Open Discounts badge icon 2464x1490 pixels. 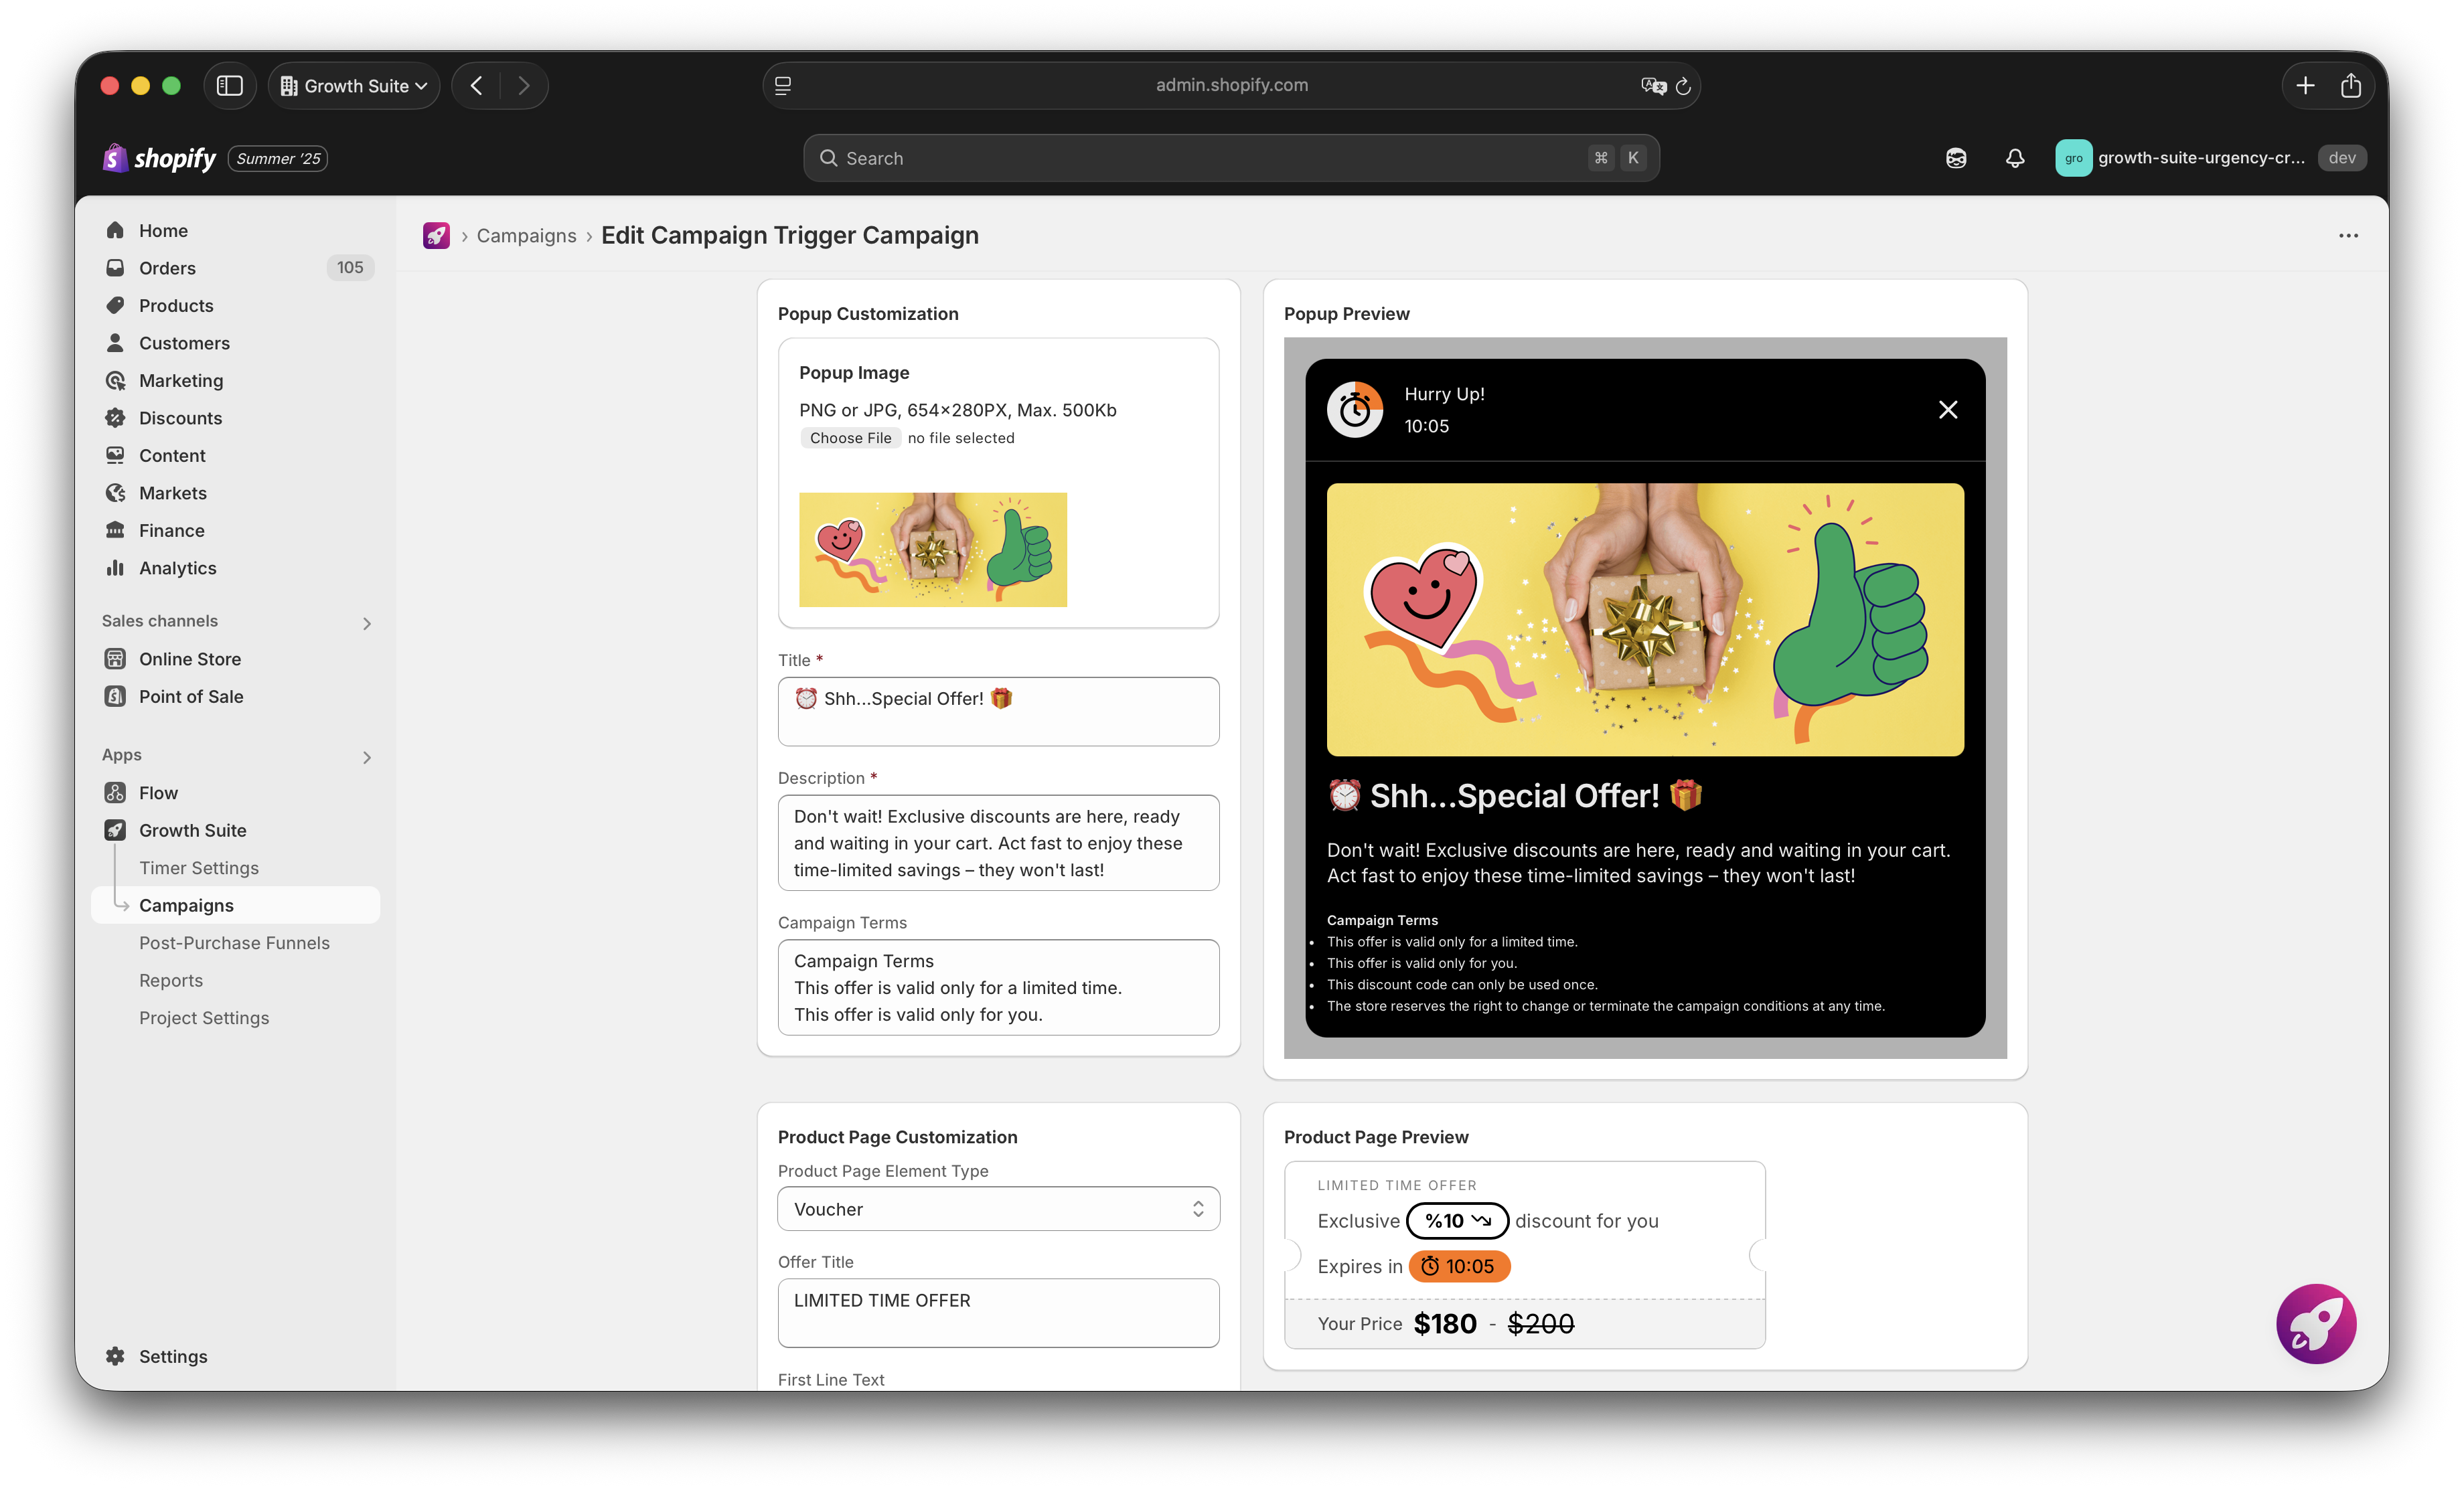[115, 418]
